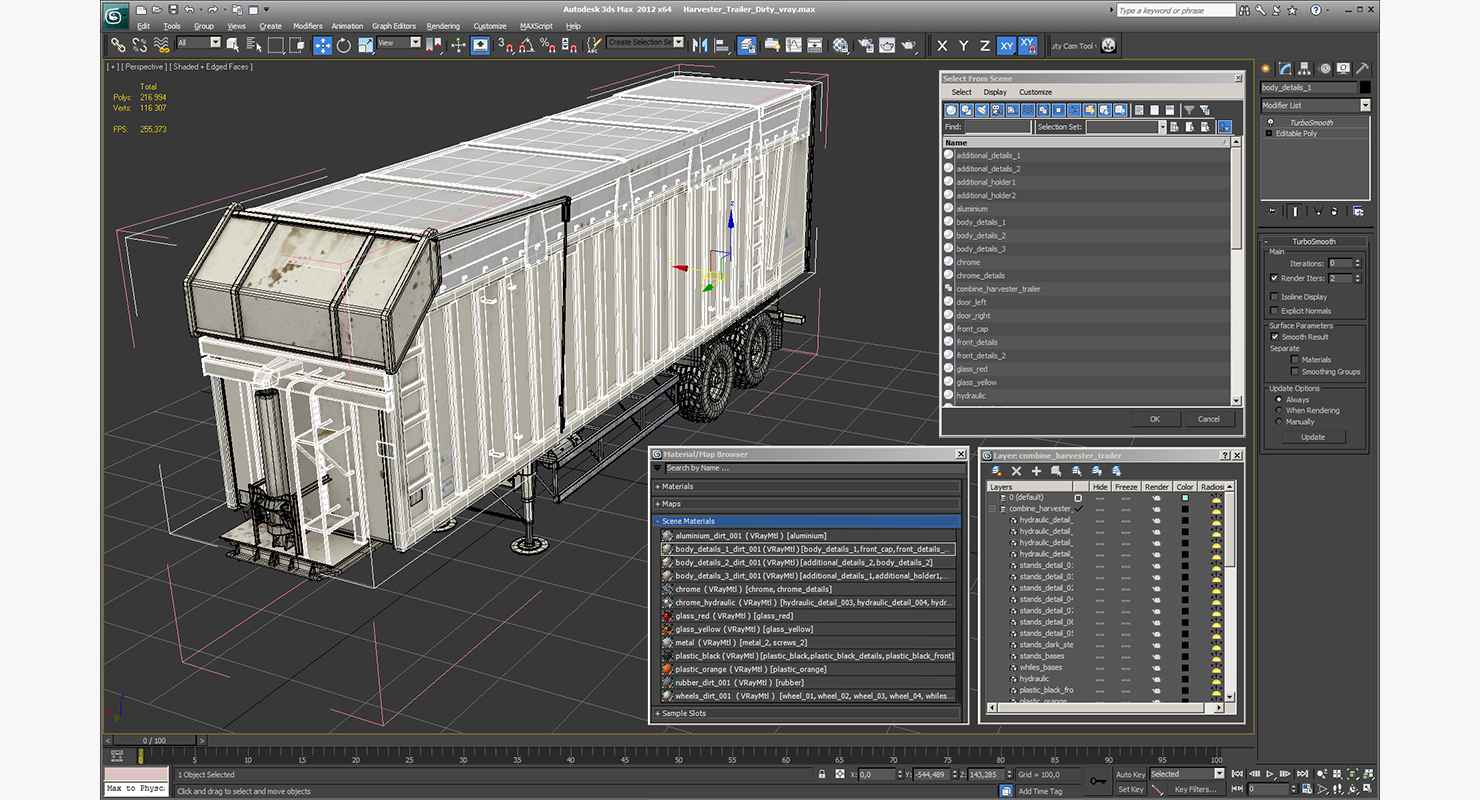Open the Edit menu
The width and height of the screenshot is (1480, 800).
coord(143,26)
